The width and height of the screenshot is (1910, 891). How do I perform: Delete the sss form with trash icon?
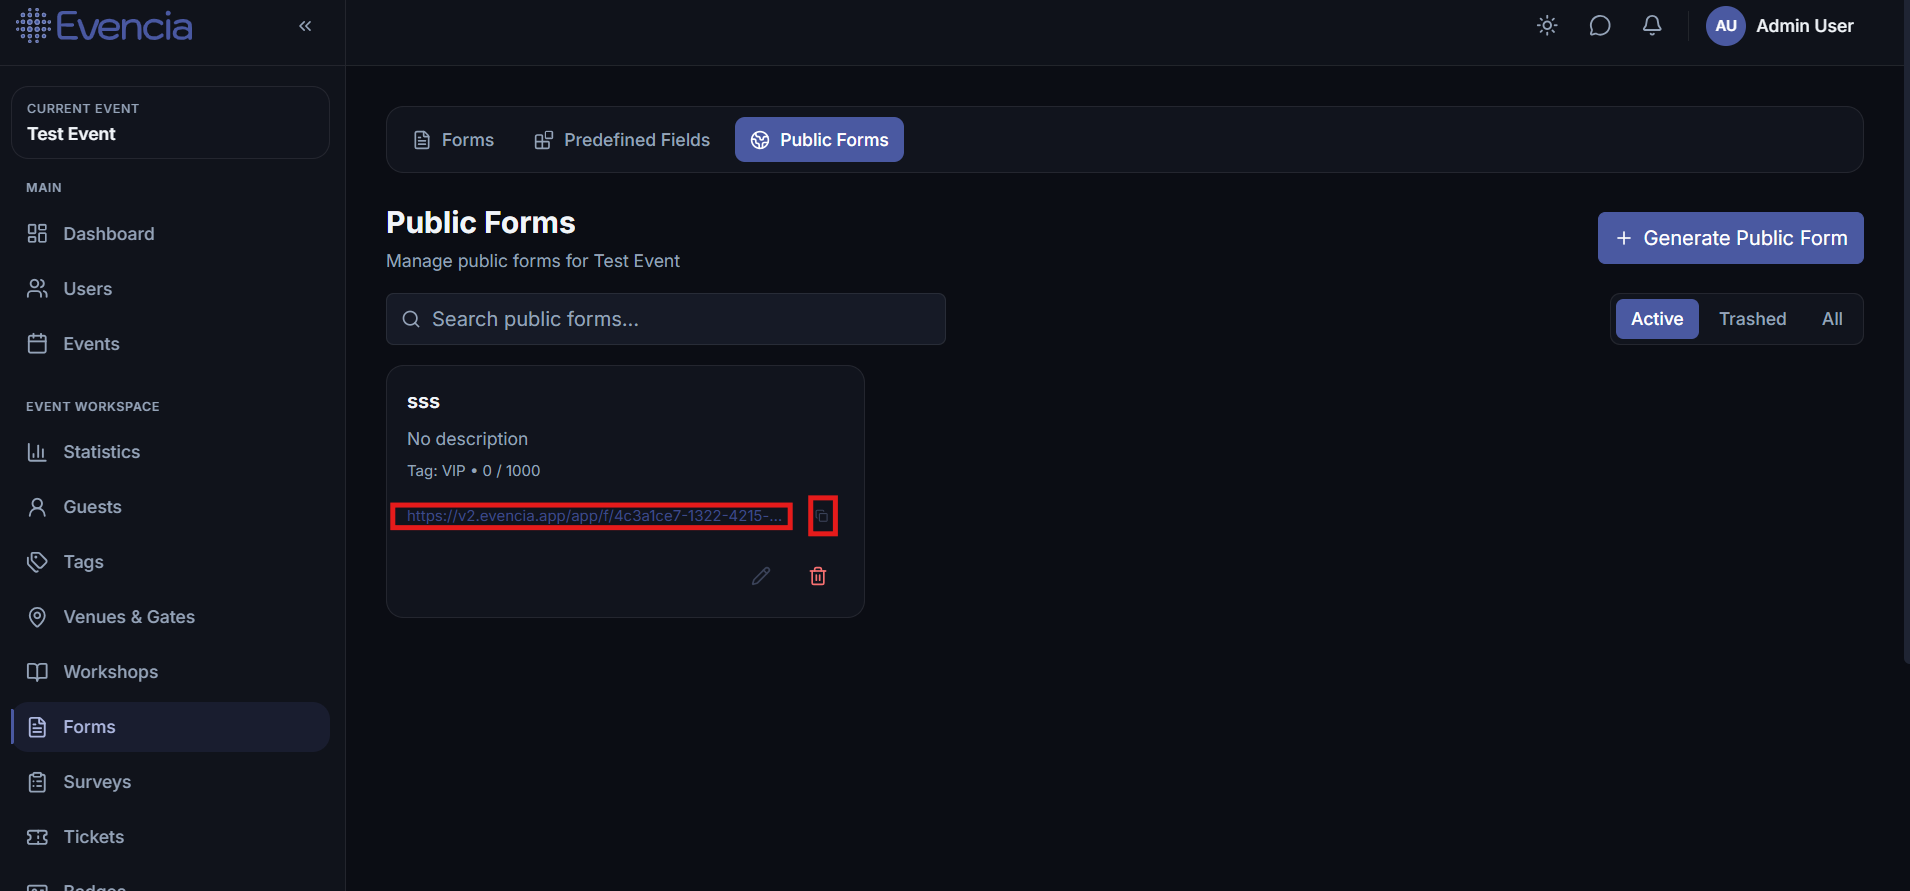click(818, 576)
